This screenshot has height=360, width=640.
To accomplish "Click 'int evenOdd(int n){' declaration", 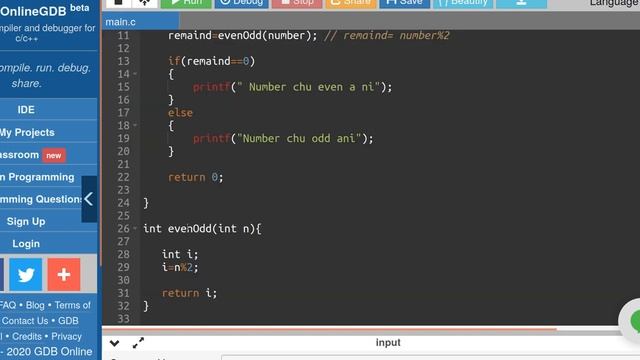I will [x=202, y=229].
